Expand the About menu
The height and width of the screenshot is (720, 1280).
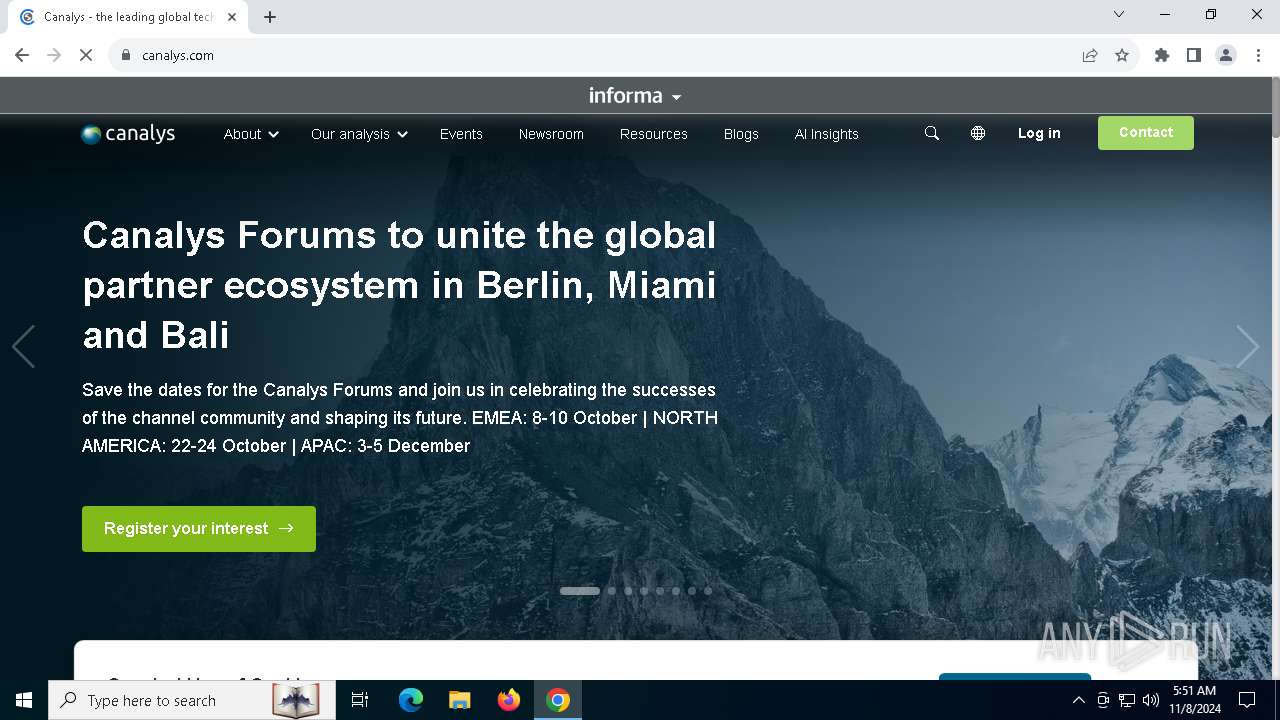pos(251,134)
